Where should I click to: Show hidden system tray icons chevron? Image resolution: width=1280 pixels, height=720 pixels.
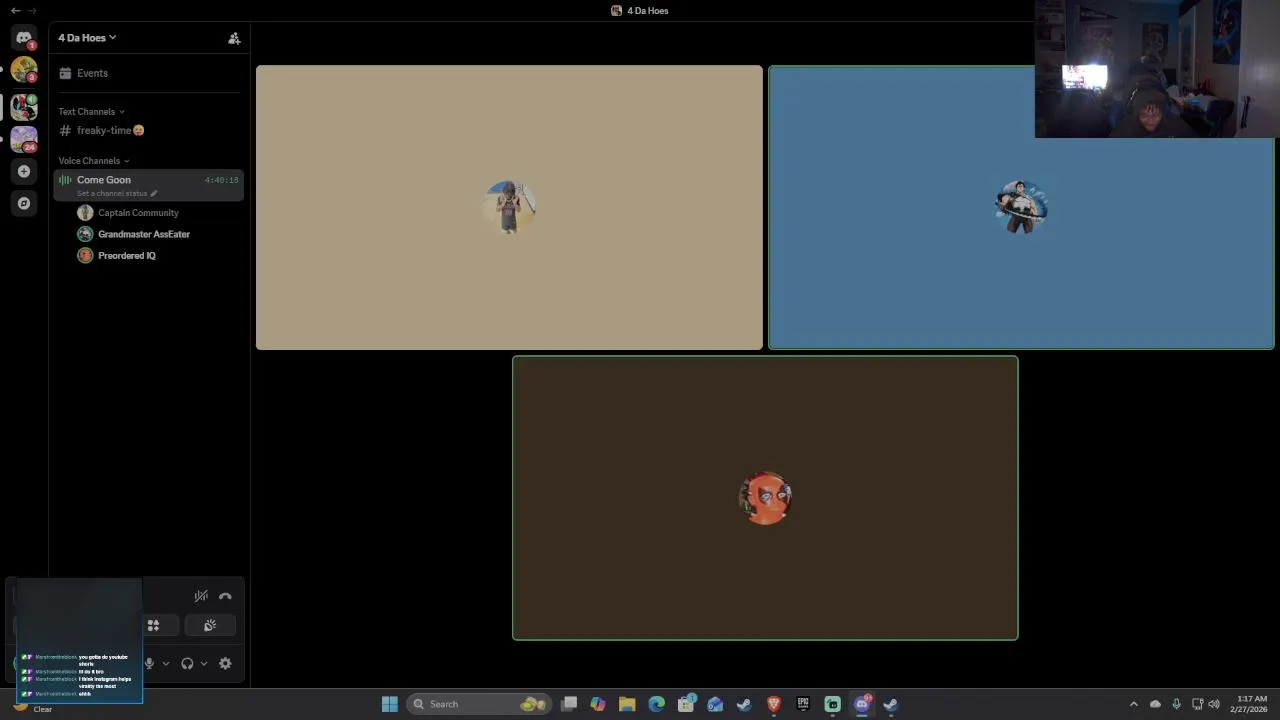pyautogui.click(x=1133, y=704)
